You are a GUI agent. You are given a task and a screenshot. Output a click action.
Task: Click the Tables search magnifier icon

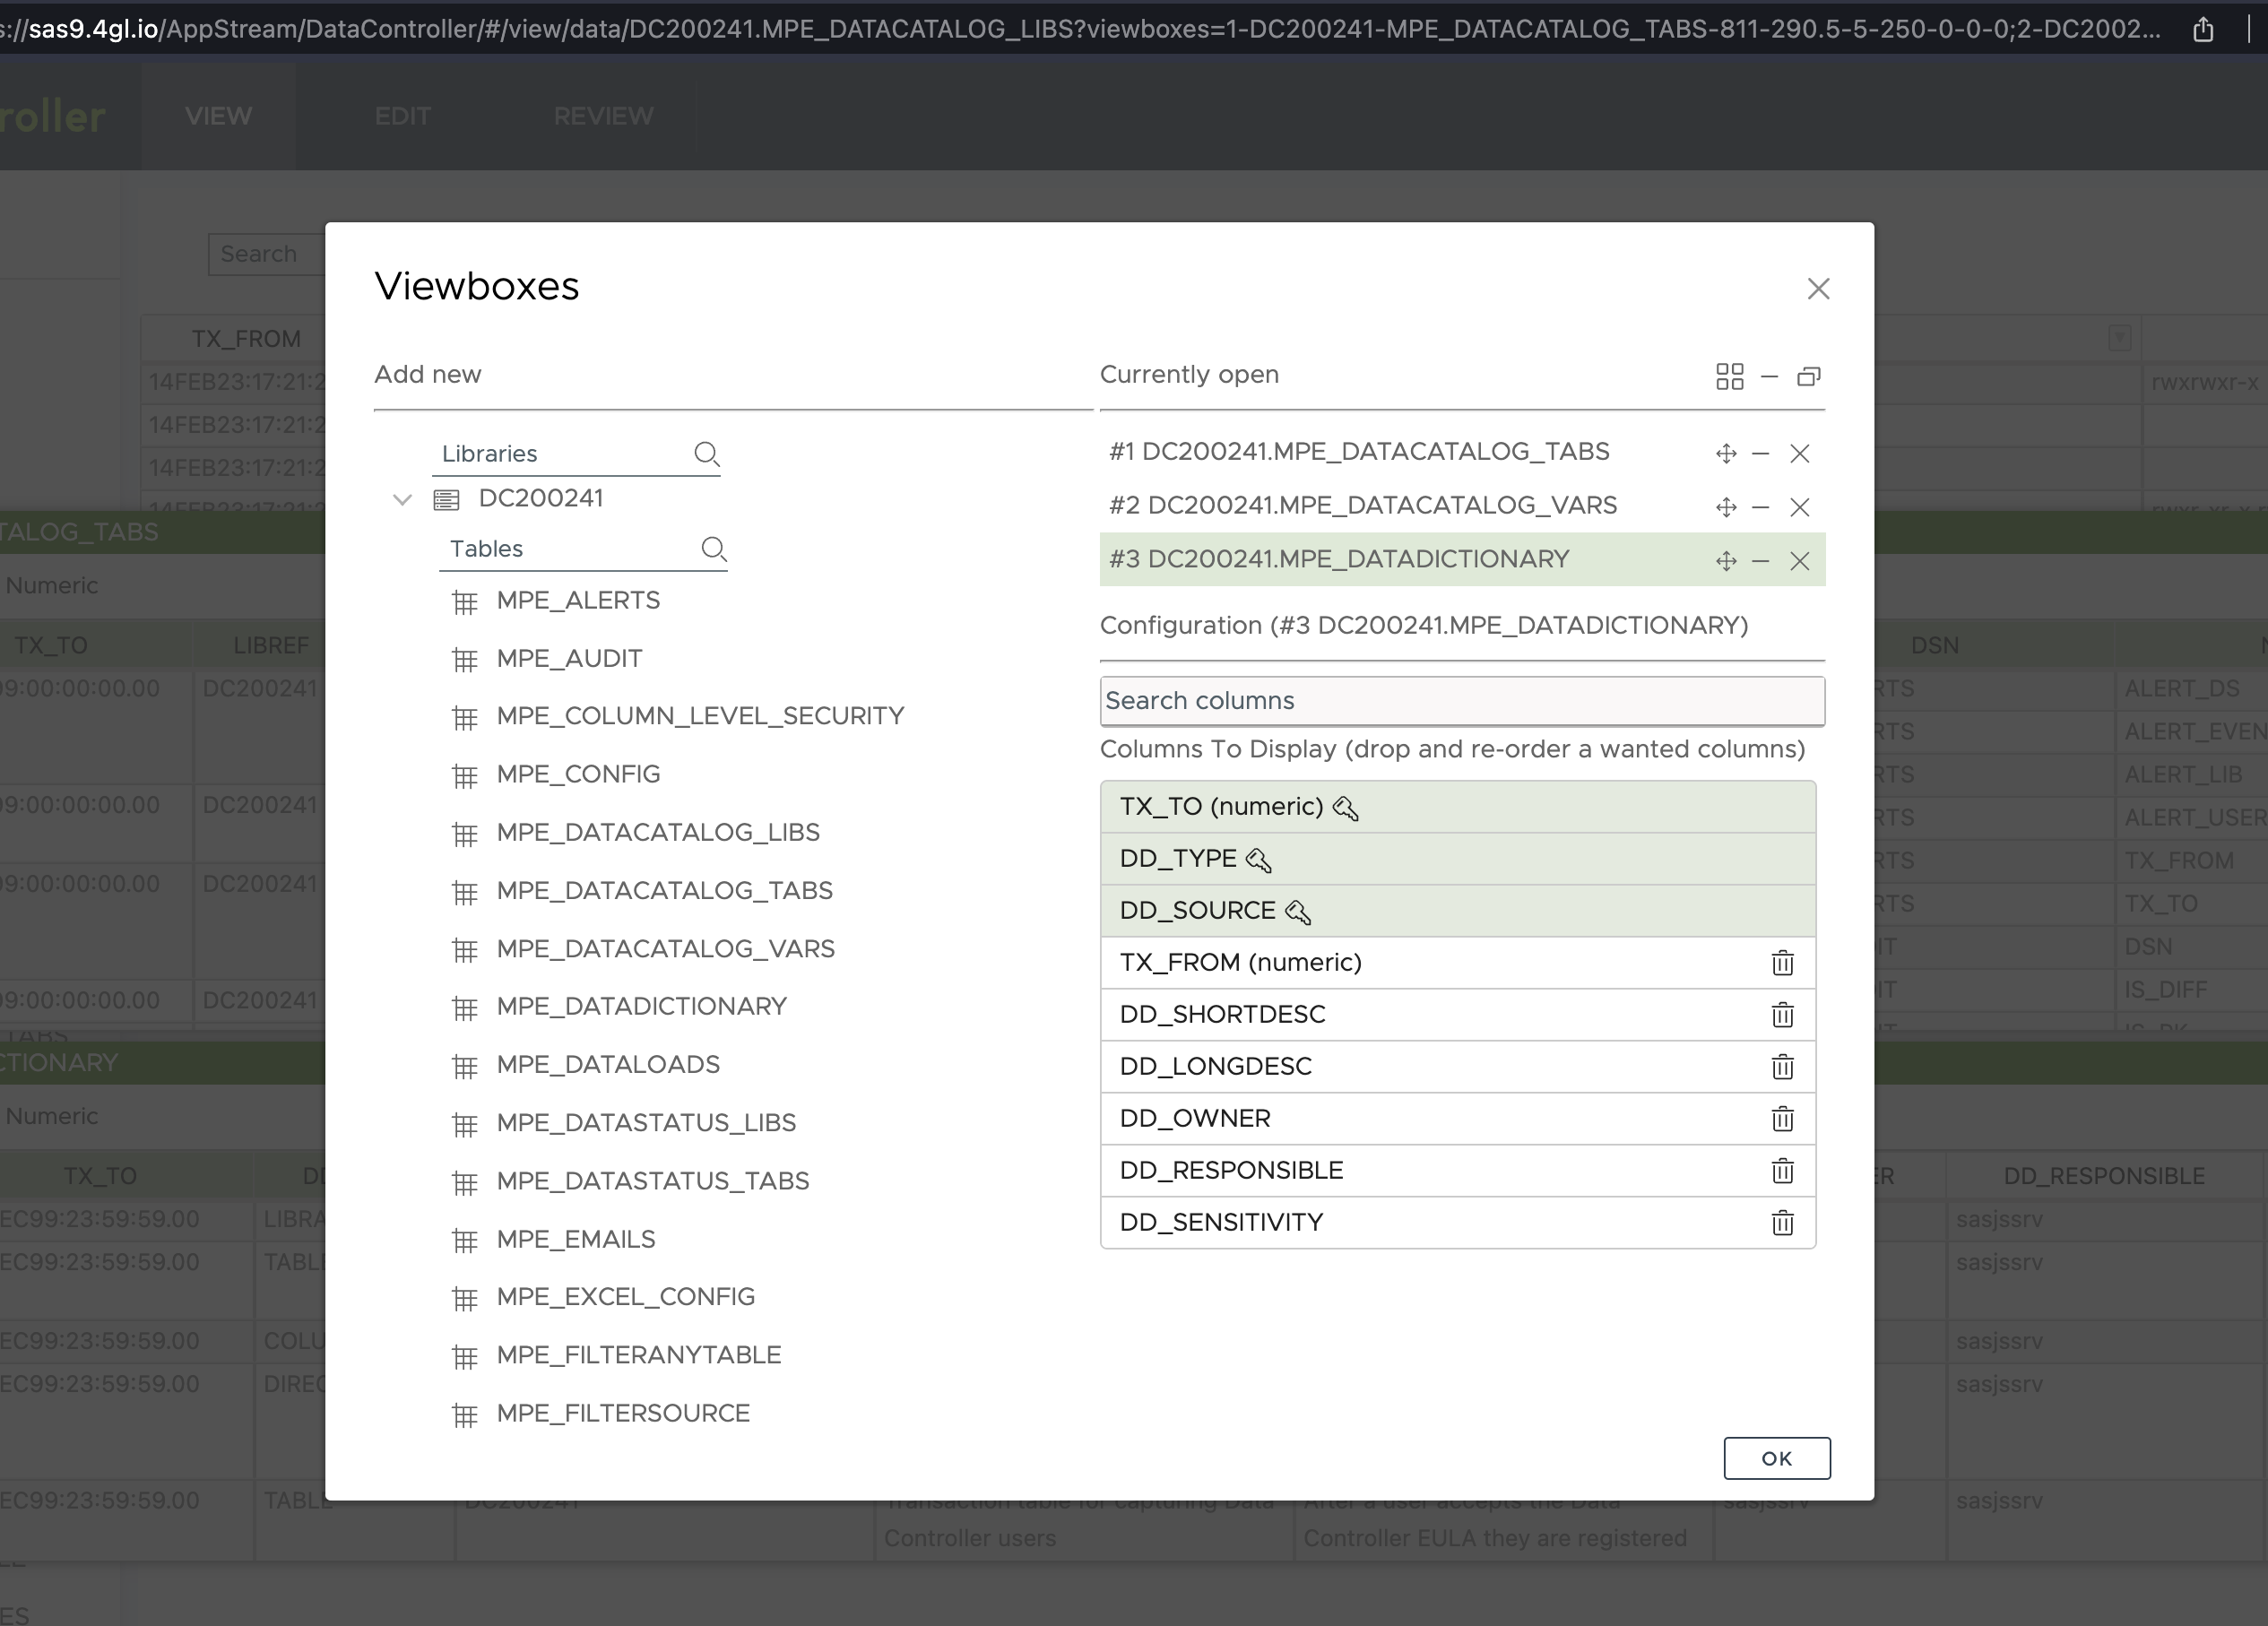(x=713, y=549)
